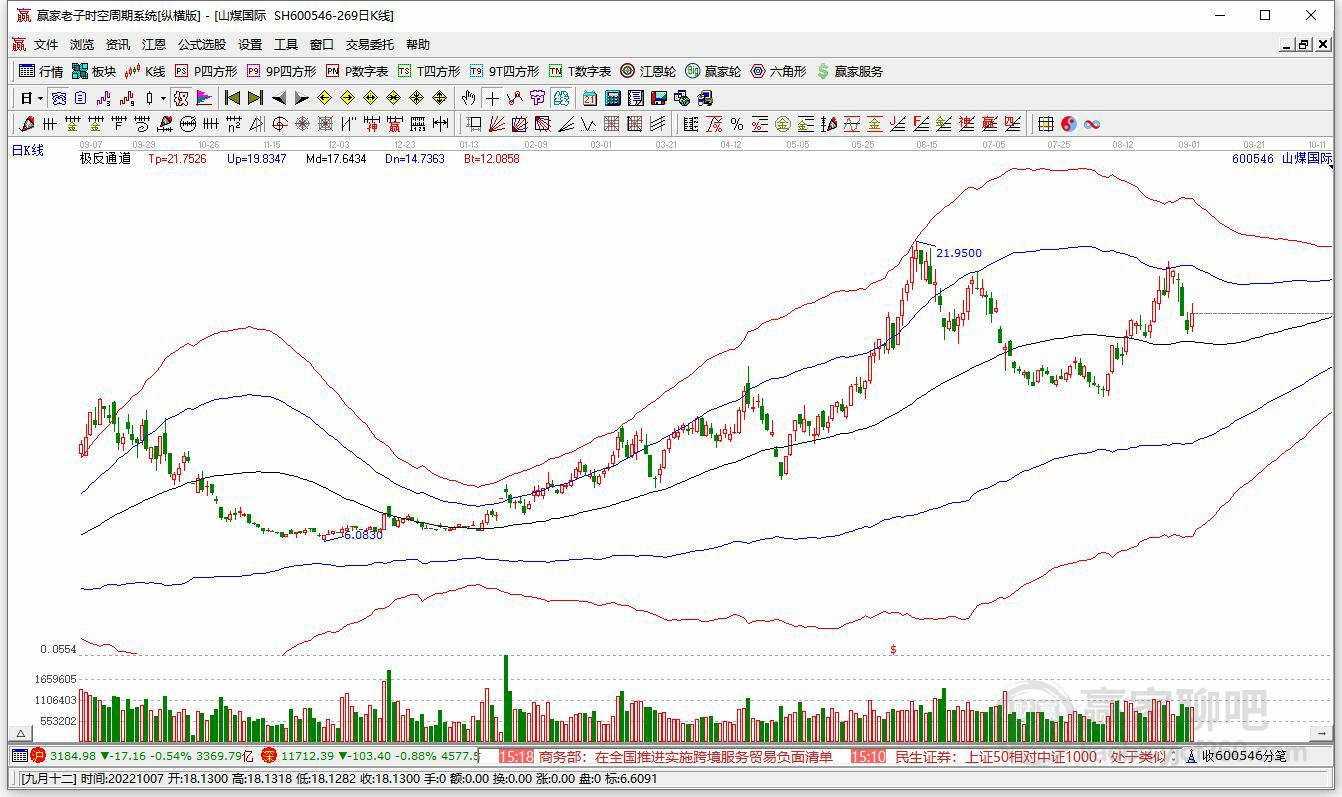Click the 日K线 period label
The width and height of the screenshot is (1342, 797).
click(x=28, y=150)
